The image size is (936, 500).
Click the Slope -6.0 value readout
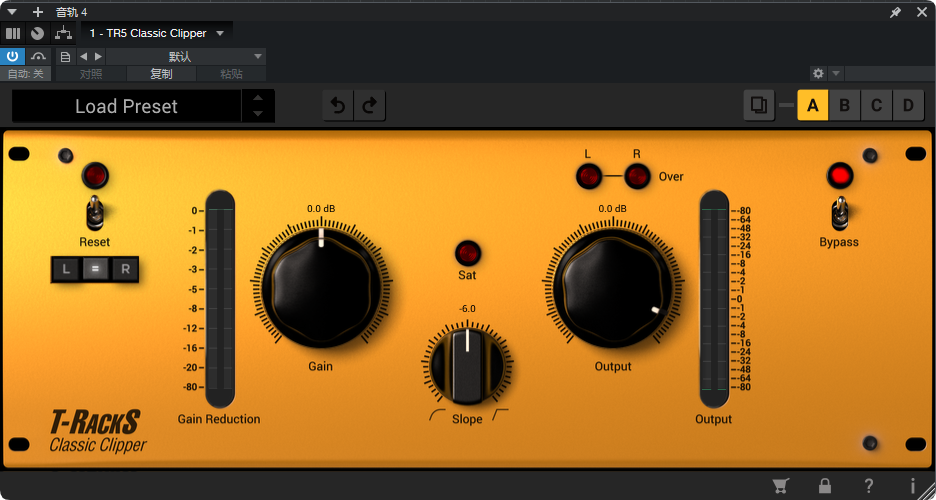click(x=467, y=309)
